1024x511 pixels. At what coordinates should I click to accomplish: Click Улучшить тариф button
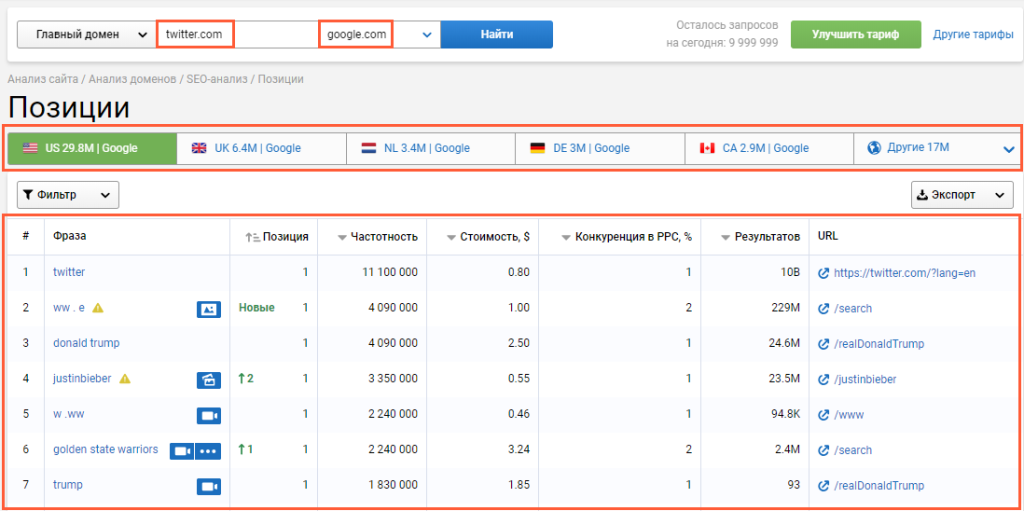pos(856,35)
